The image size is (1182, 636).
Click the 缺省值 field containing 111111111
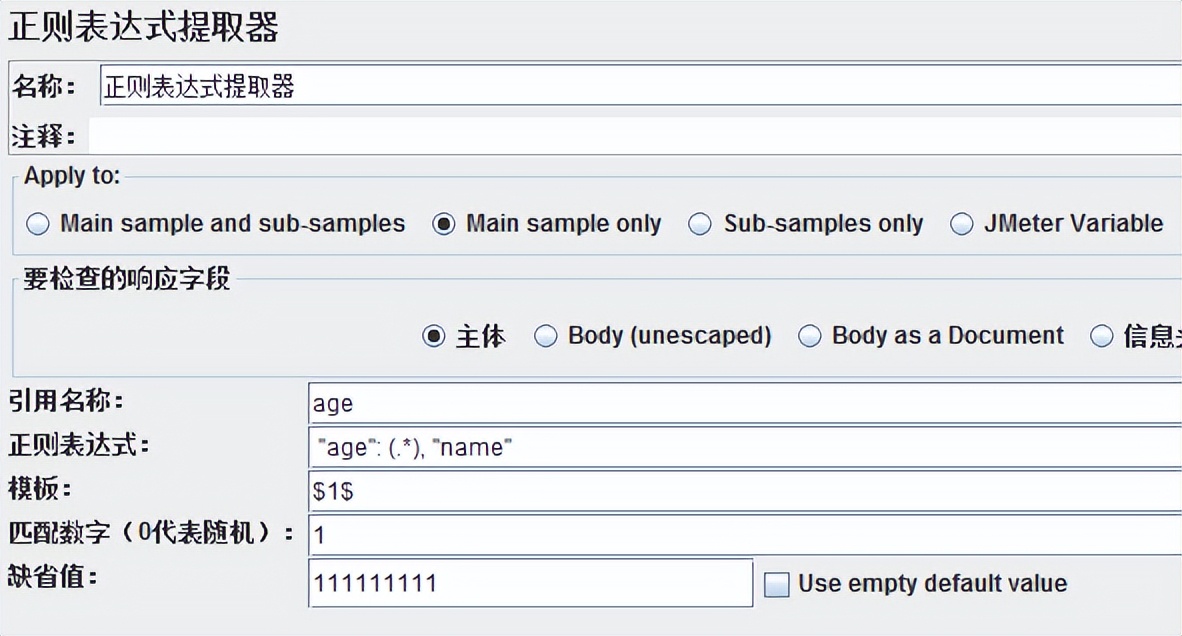530,583
